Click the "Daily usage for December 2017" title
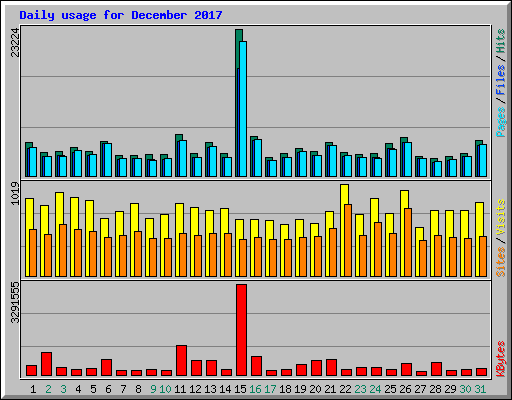Viewport: 512px width, 400px height. coord(121,15)
